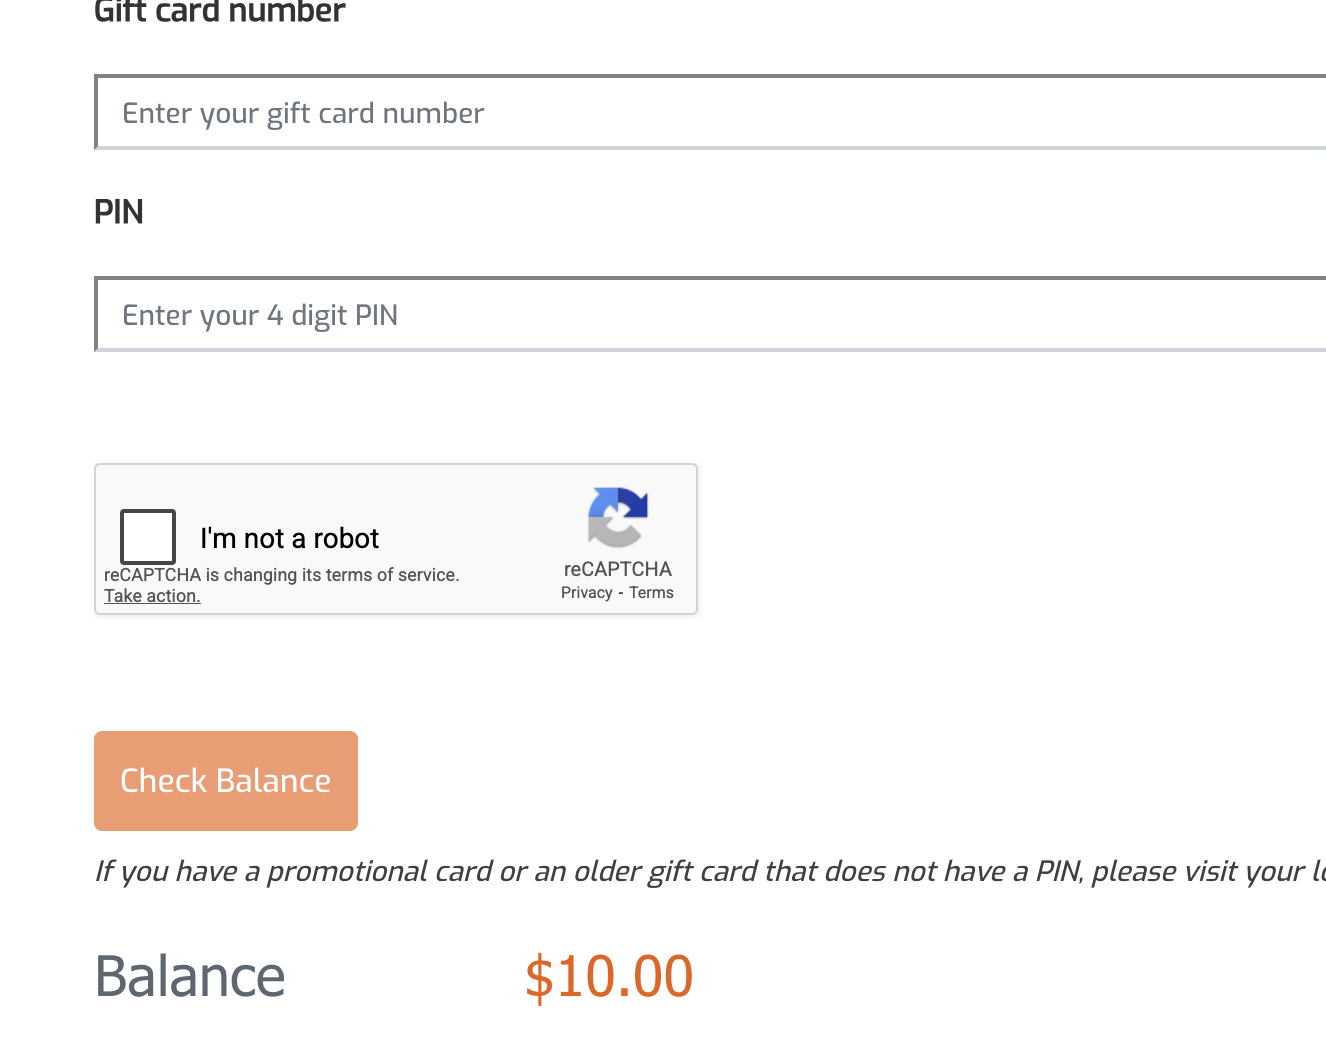Open the "Take action." link
1326x1056 pixels.
[152, 596]
